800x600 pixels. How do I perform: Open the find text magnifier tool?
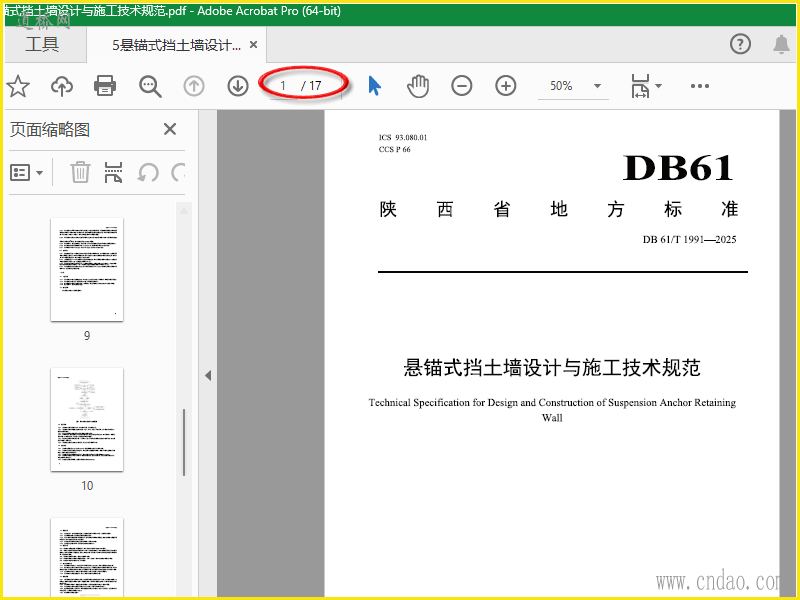tap(150, 86)
